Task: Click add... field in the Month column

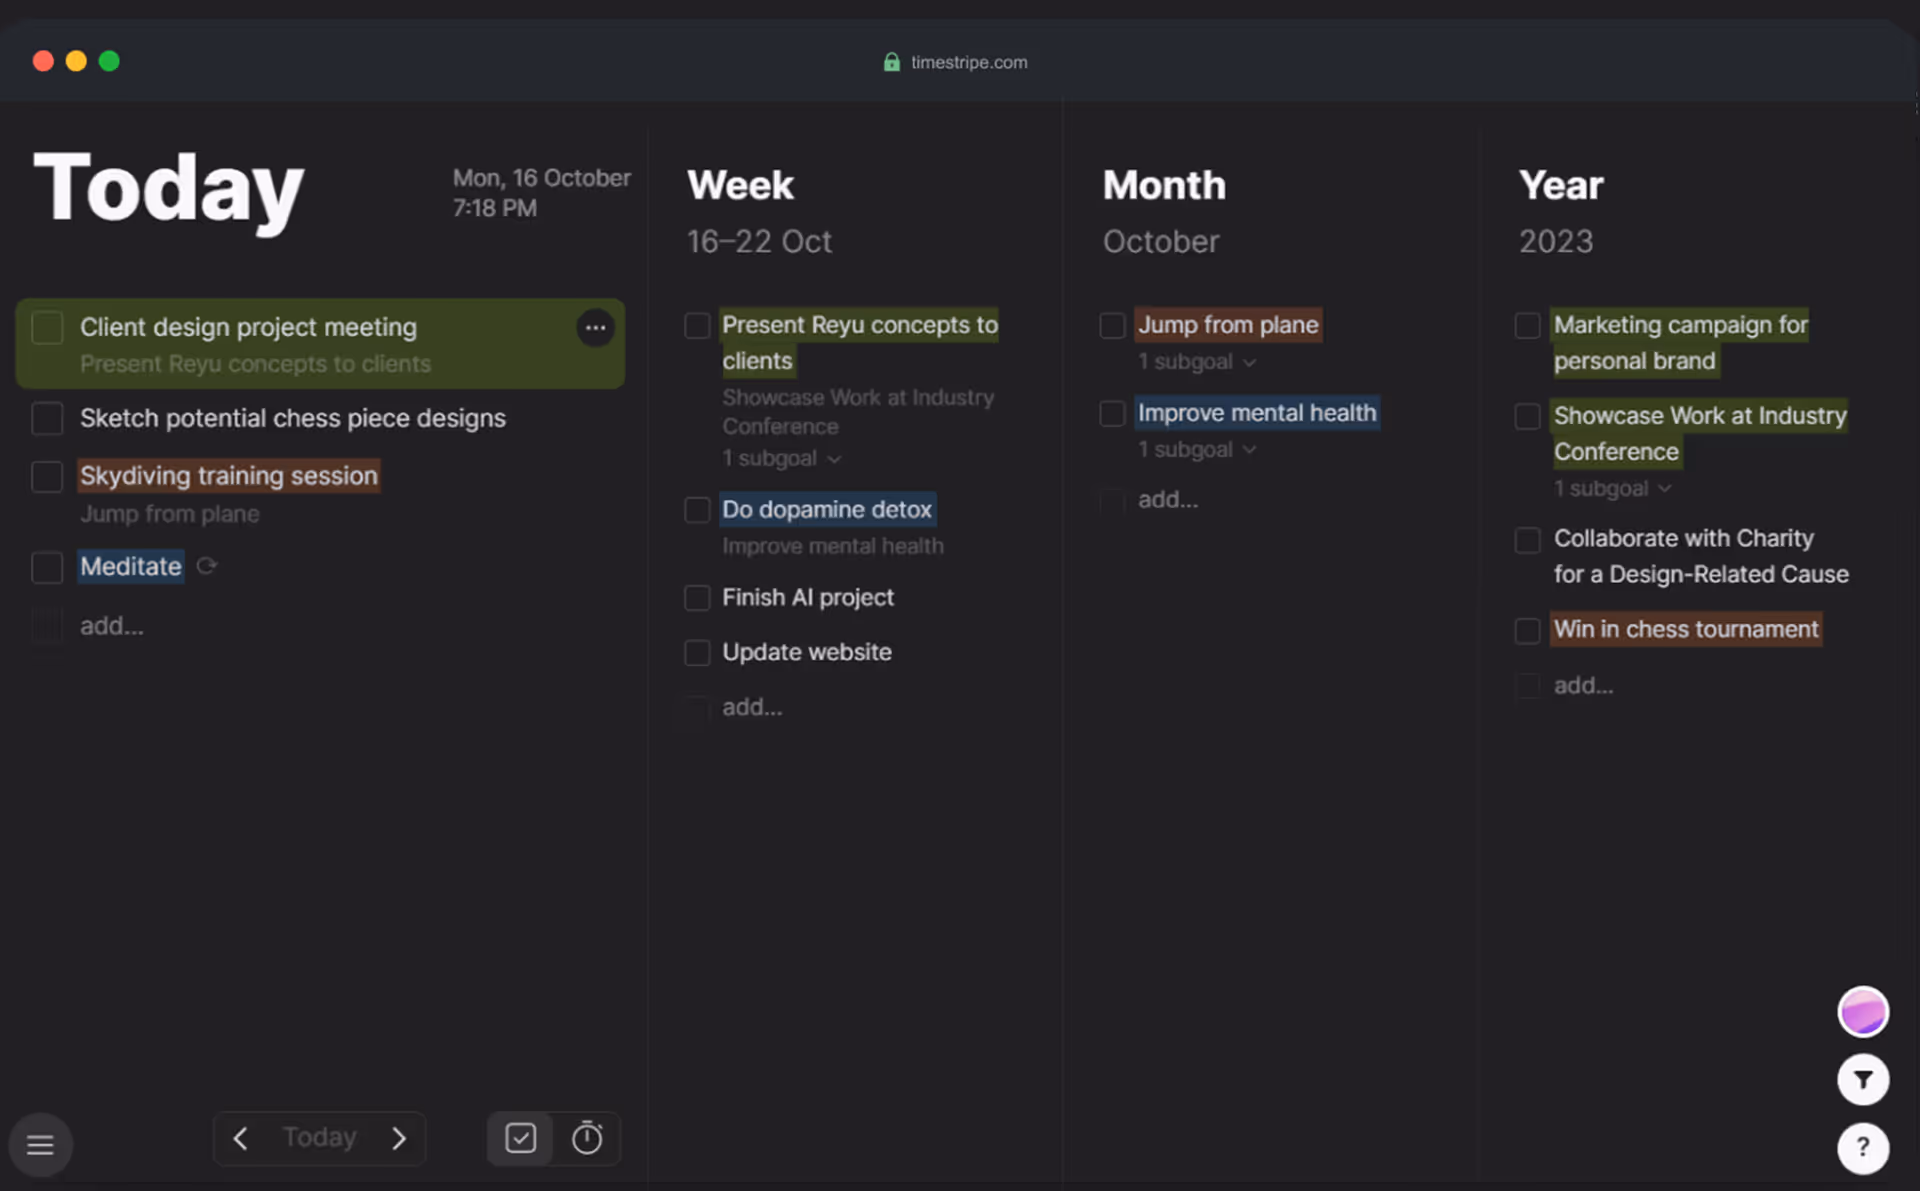Action: 1167,500
